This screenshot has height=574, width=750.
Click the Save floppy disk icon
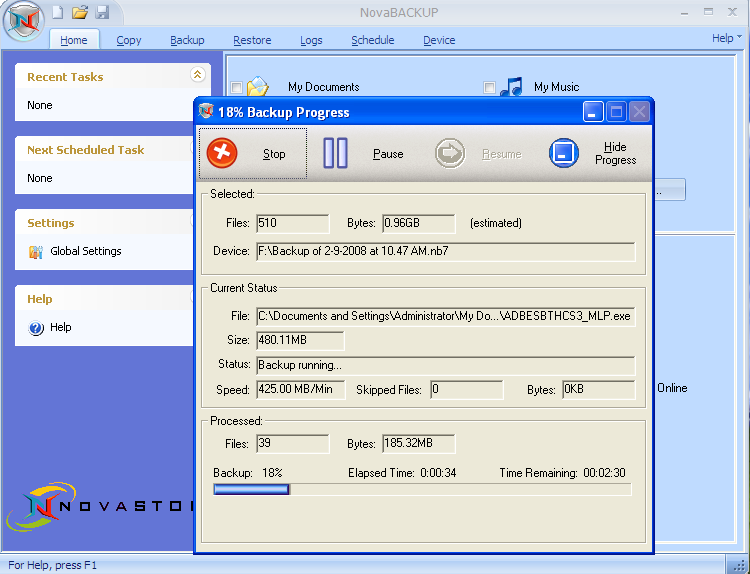click(102, 12)
